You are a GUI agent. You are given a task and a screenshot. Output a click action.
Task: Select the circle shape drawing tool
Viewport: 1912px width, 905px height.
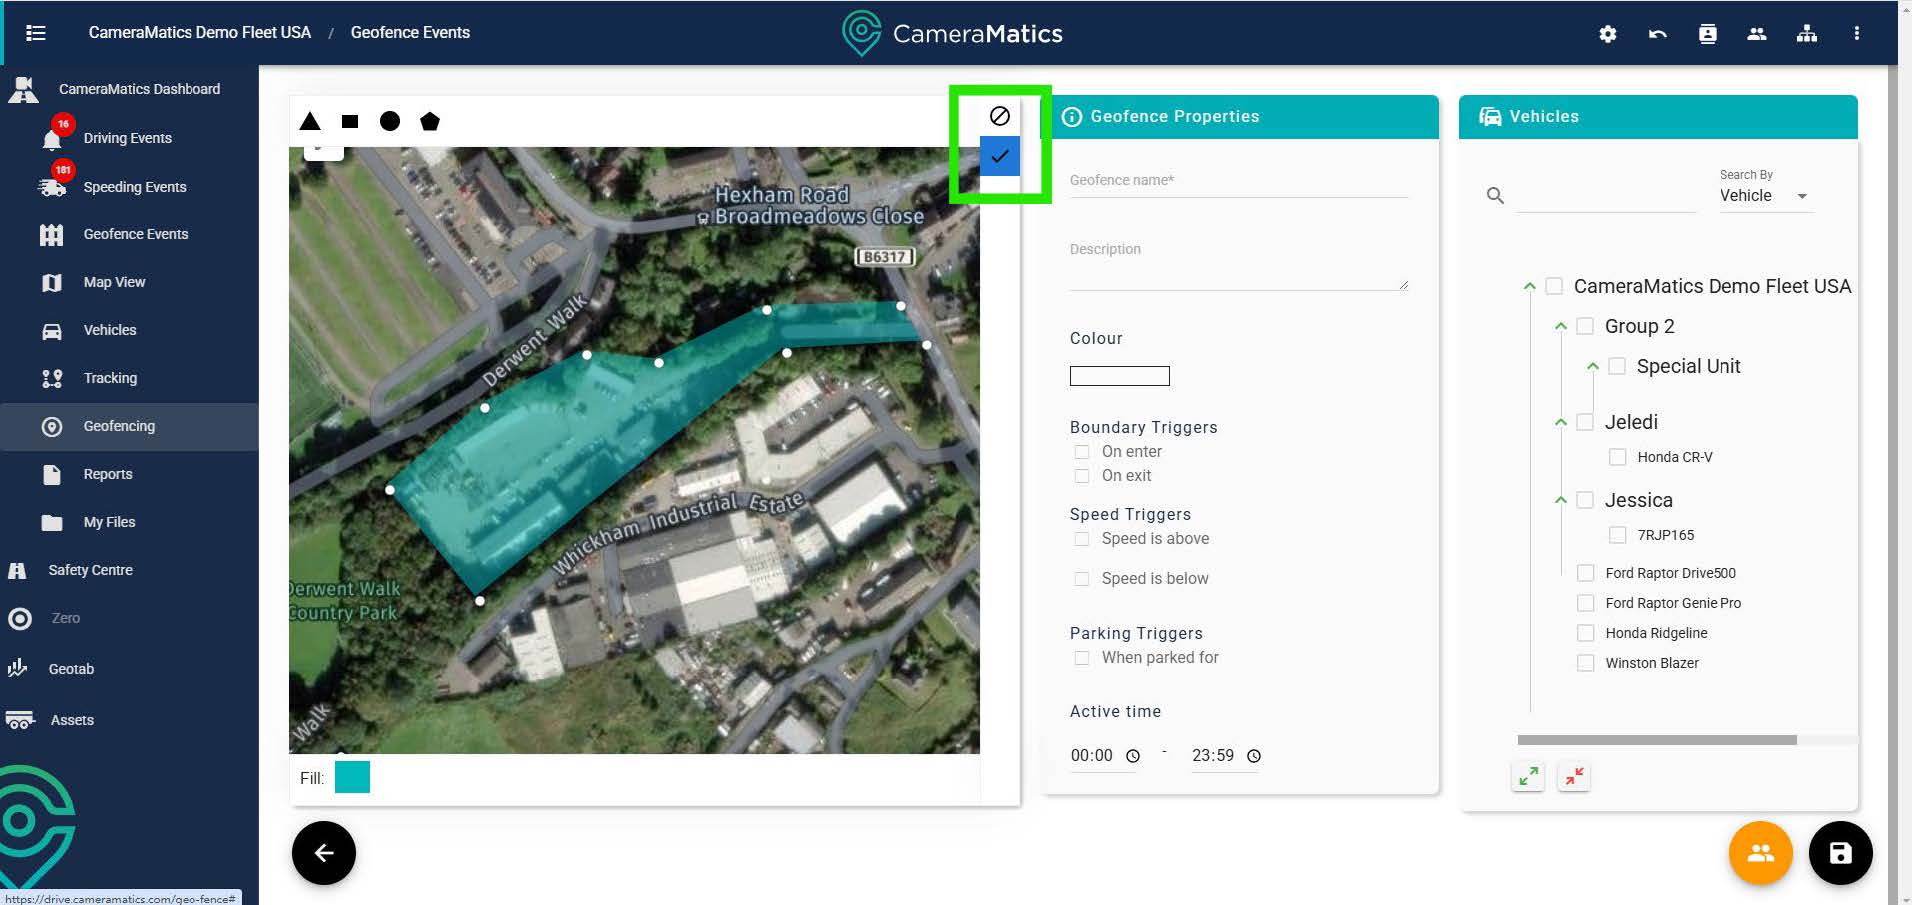(x=390, y=121)
